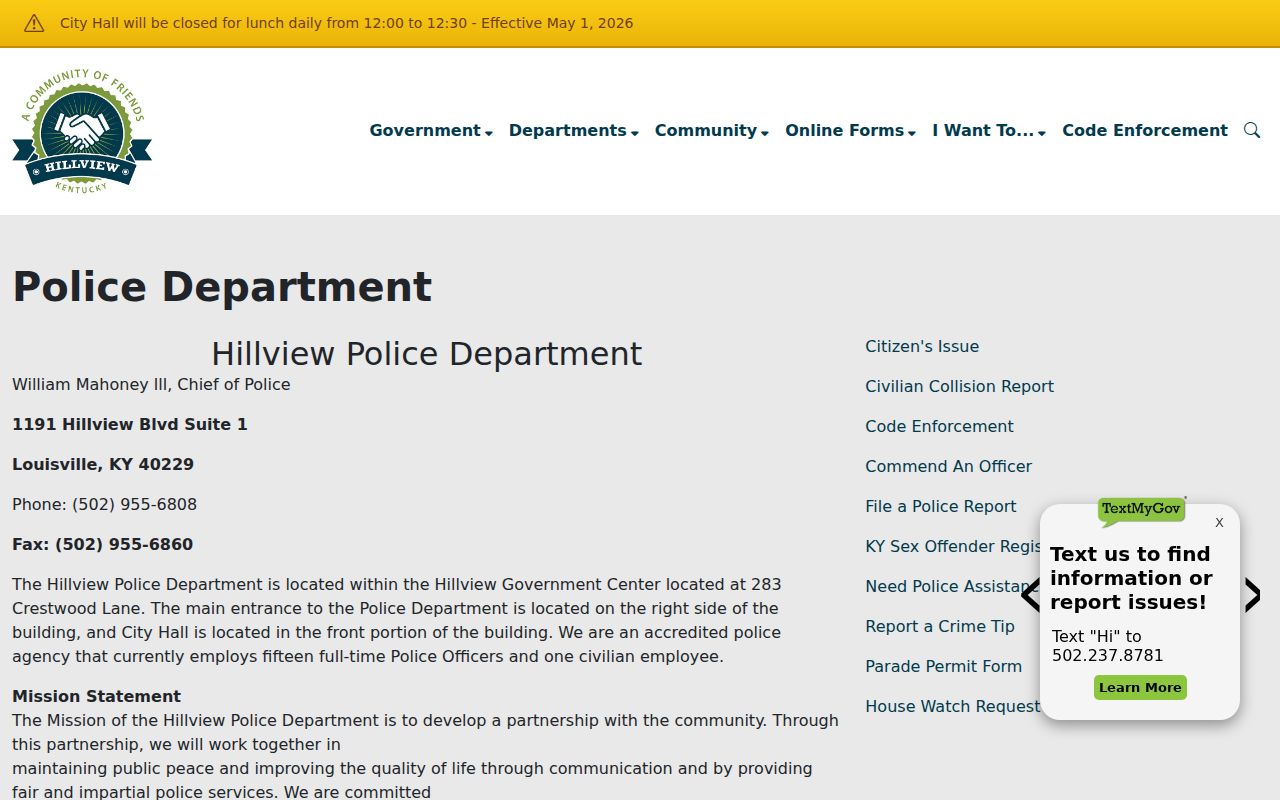The image size is (1280, 800).
Task: Click the Phone: (502) 955-6808 line
Action: [x=104, y=504]
